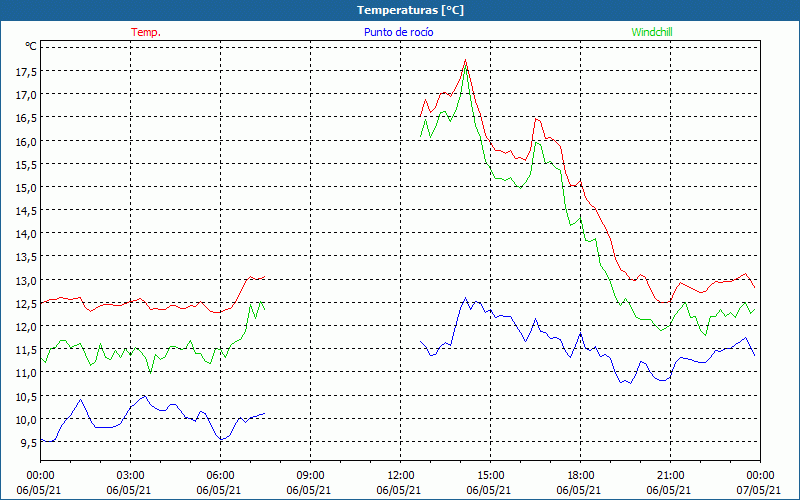Click the 06/05/21 date under 12:00

399,490
